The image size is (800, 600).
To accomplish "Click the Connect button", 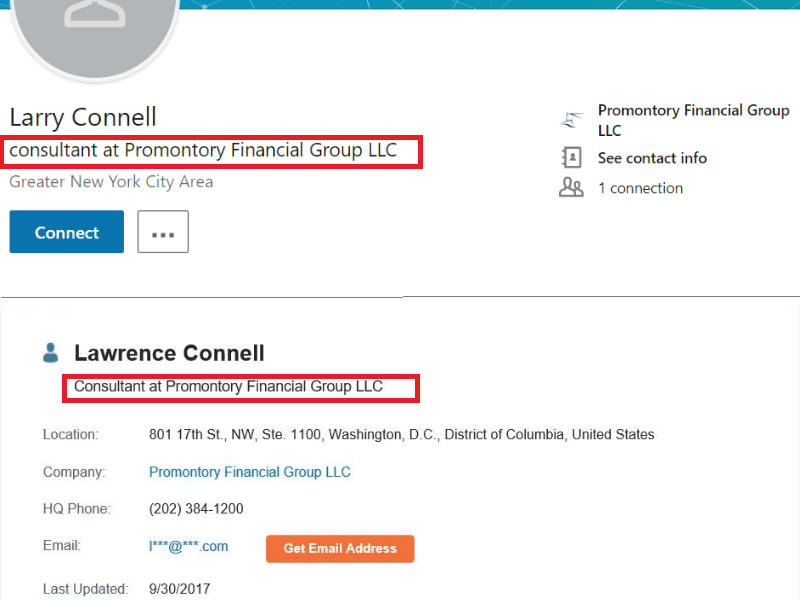I will point(67,232).
